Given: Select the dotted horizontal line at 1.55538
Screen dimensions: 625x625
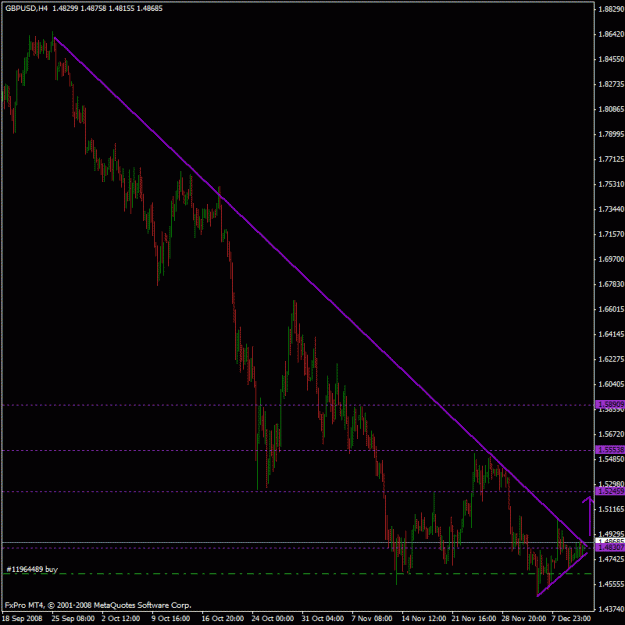Looking at the screenshot, I should tap(298, 450).
